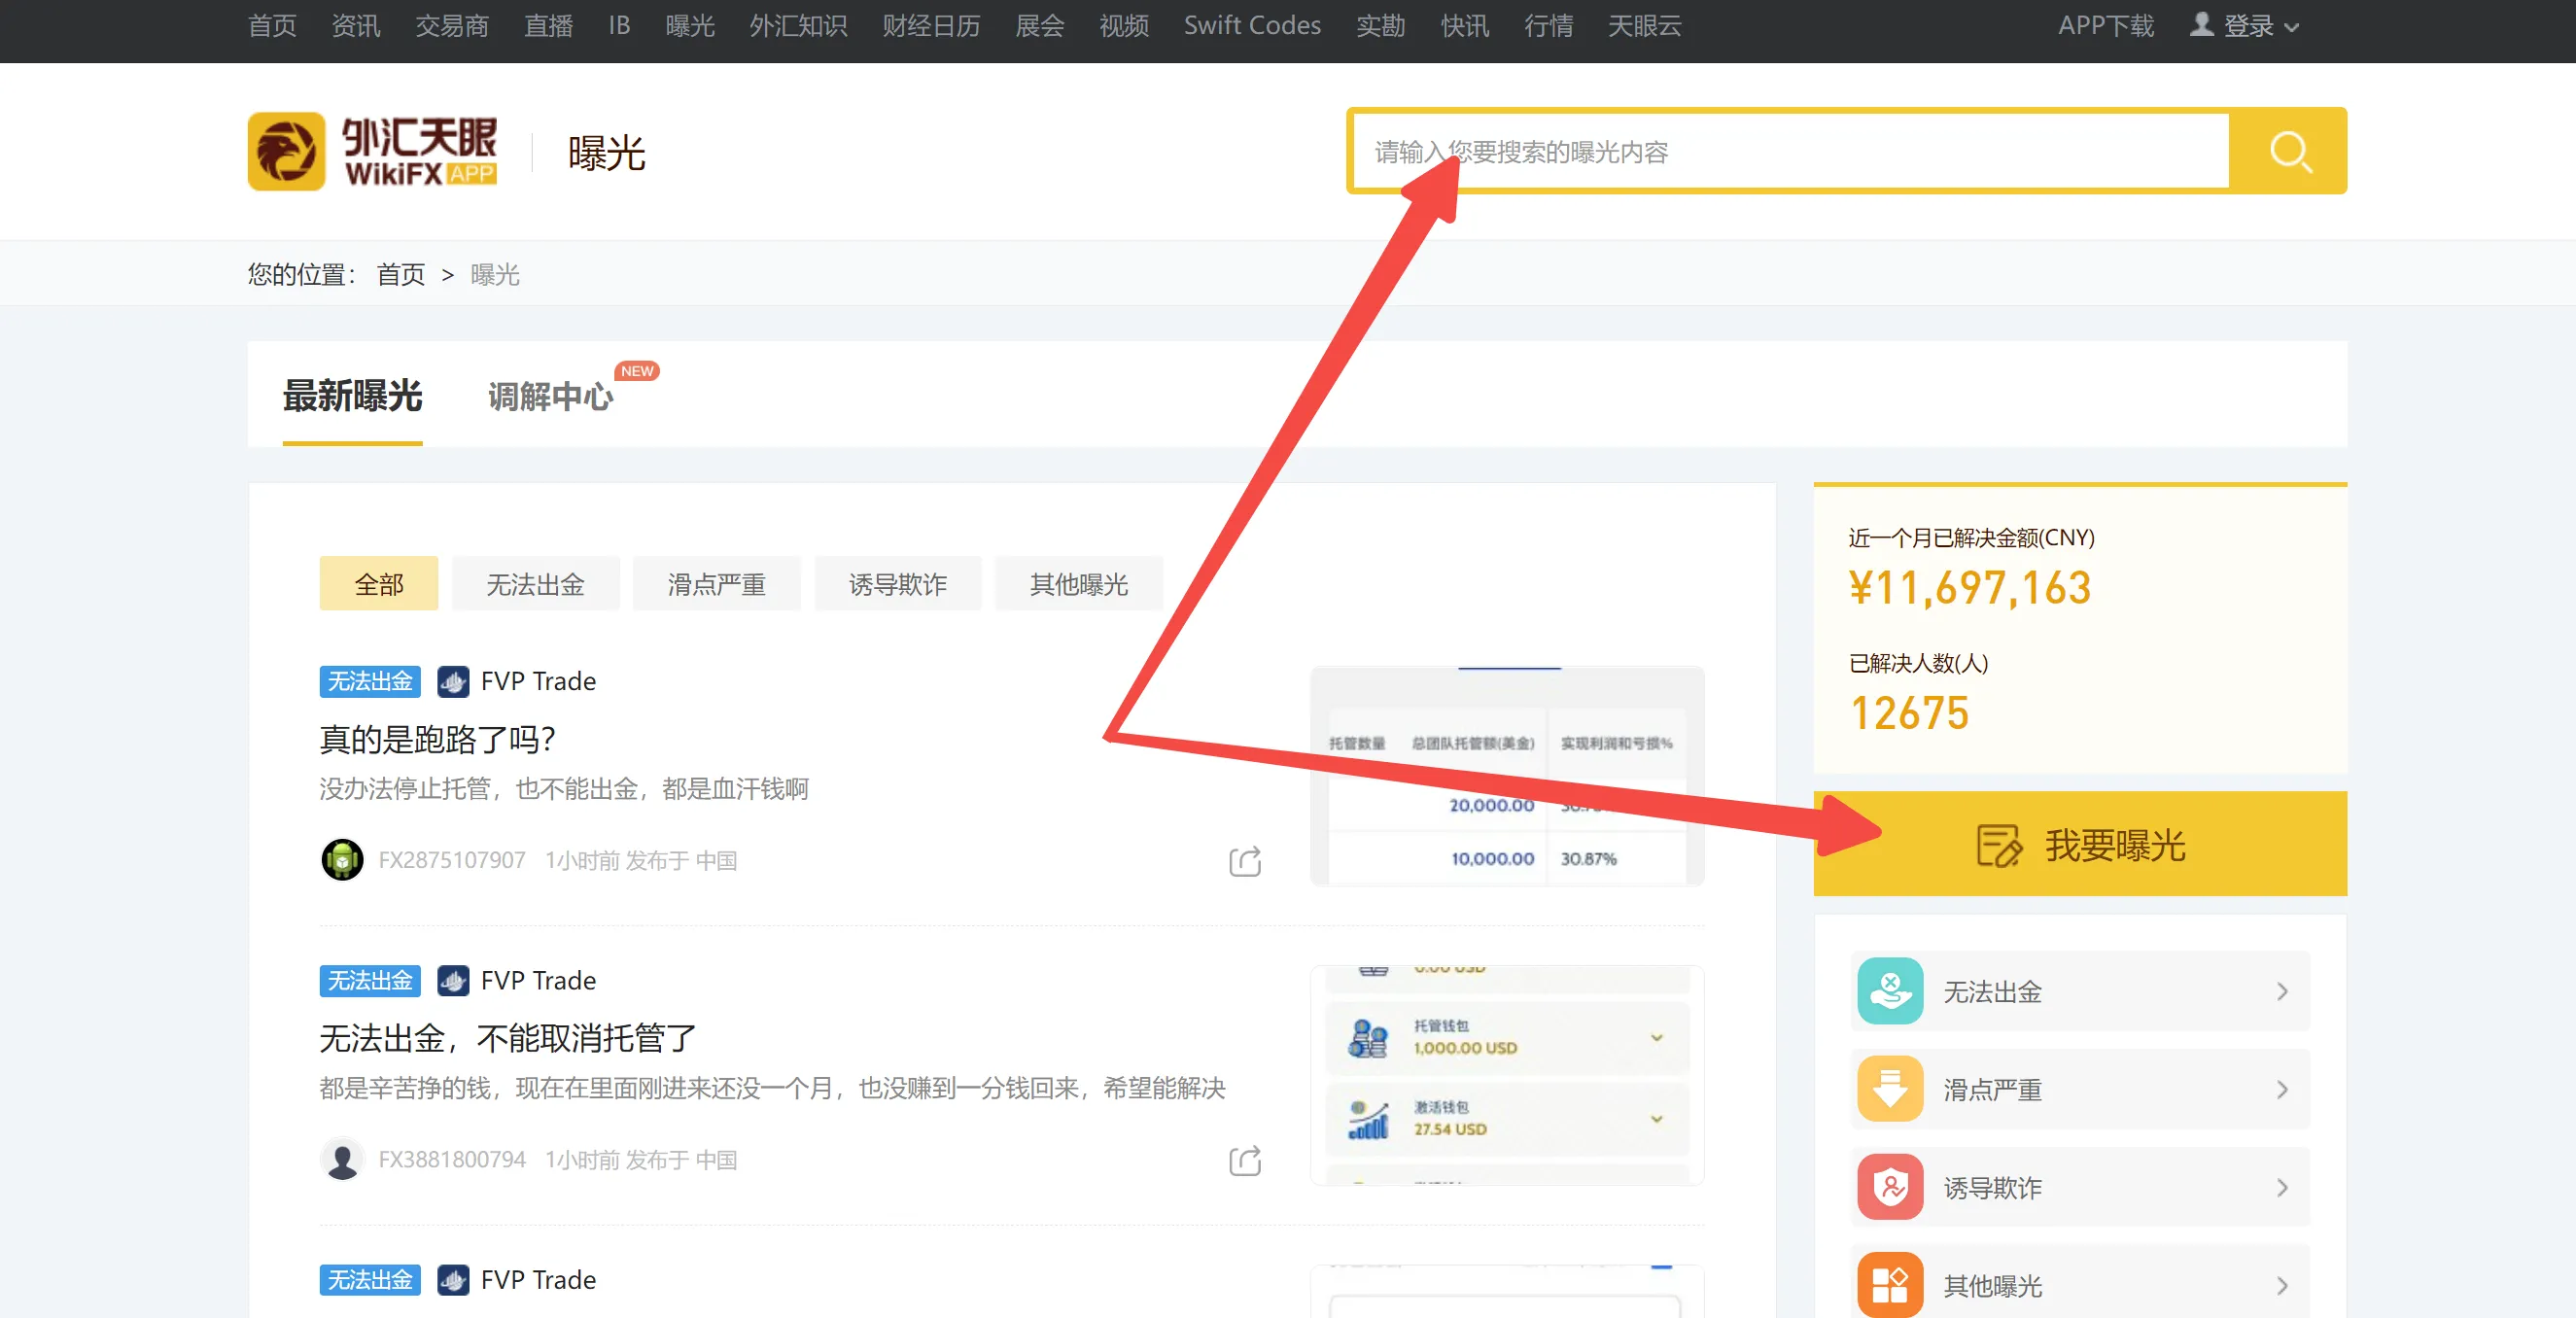Switch to the 最新曝光 tab
This screenshot has height=1318, width=2576.
click(x=352, y=396)
